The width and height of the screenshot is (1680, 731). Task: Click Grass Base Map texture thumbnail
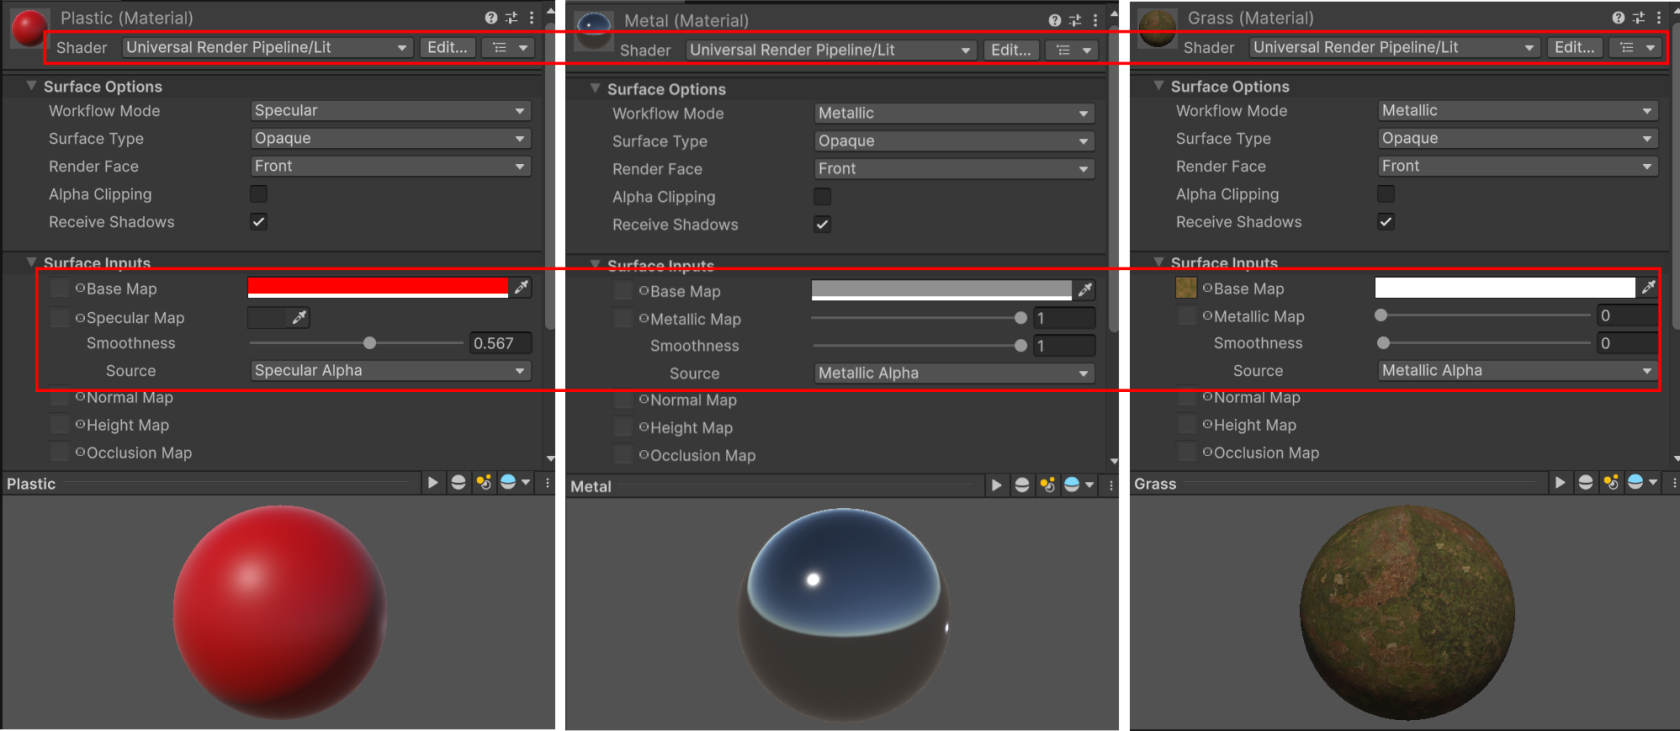1186,288
